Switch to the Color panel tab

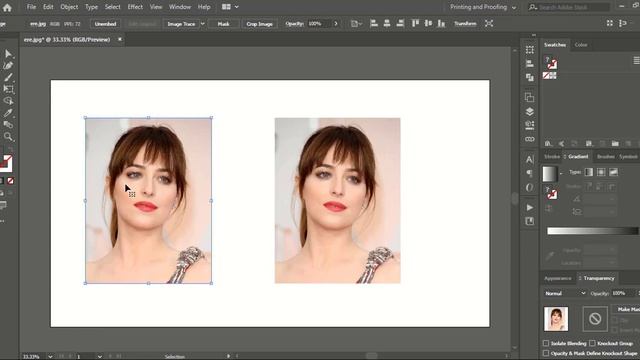(581, 45)
